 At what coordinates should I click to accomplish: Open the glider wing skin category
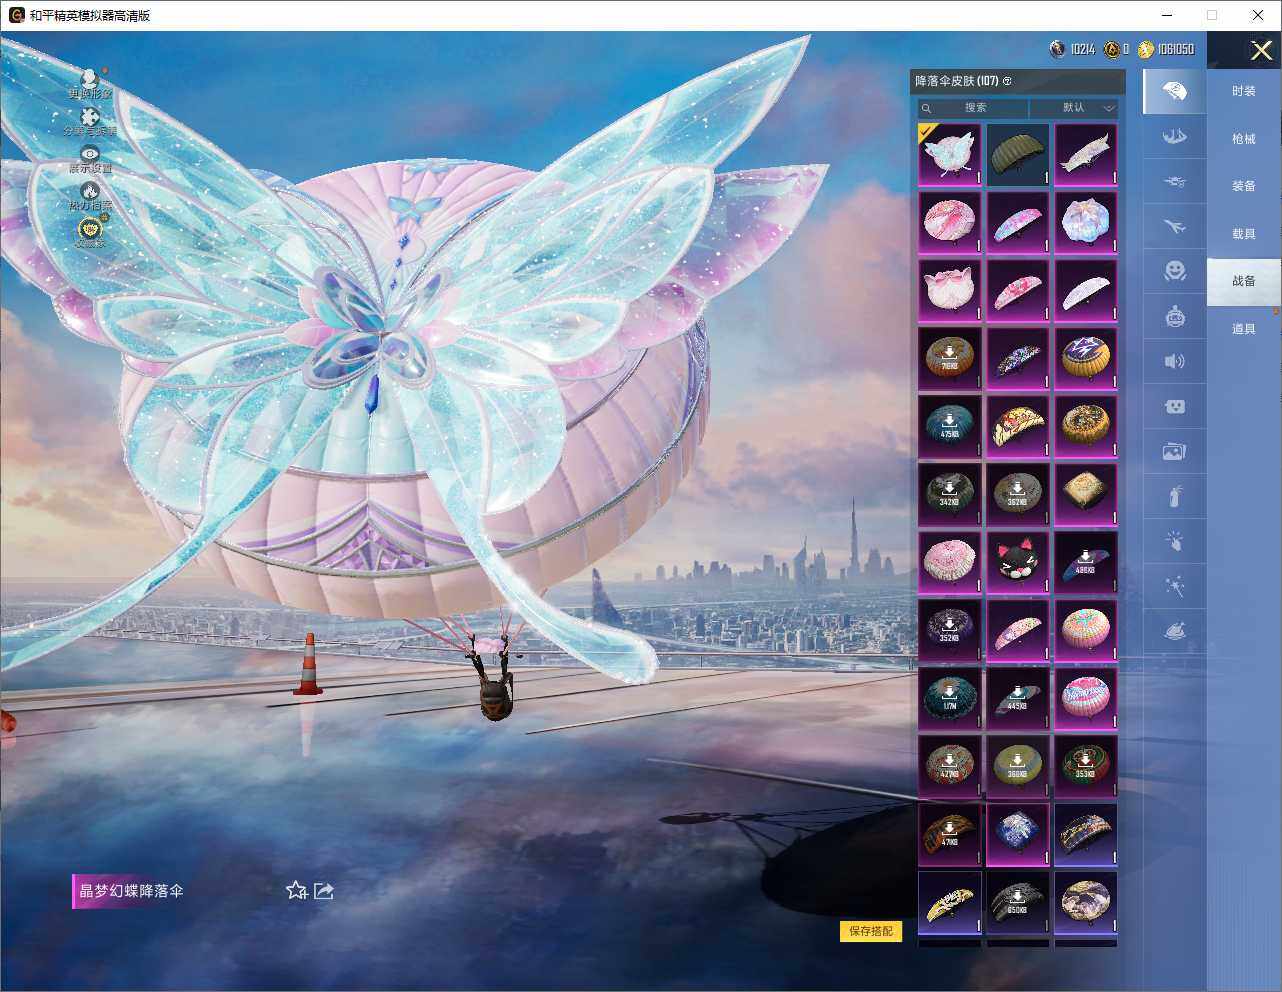[1175, 137]
